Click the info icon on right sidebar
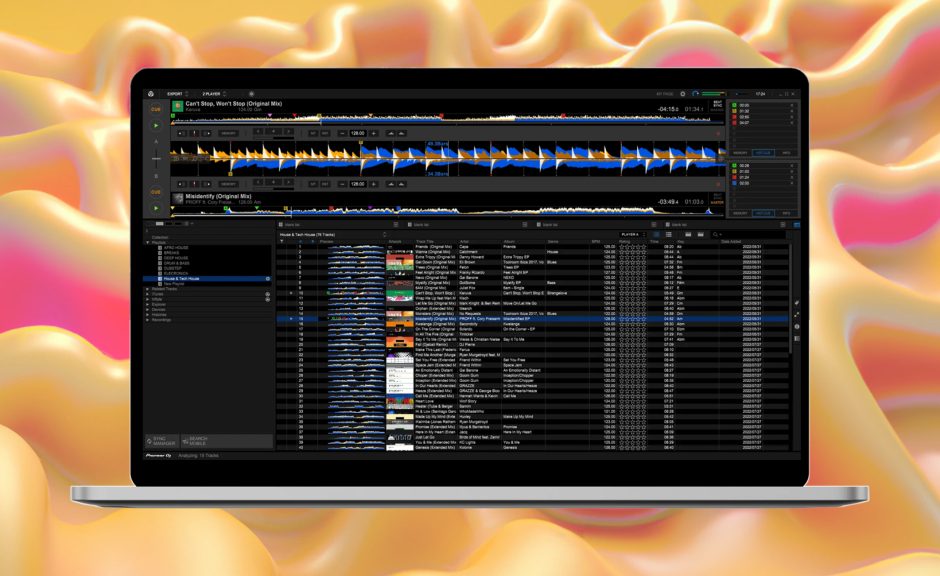 point(797,327)
